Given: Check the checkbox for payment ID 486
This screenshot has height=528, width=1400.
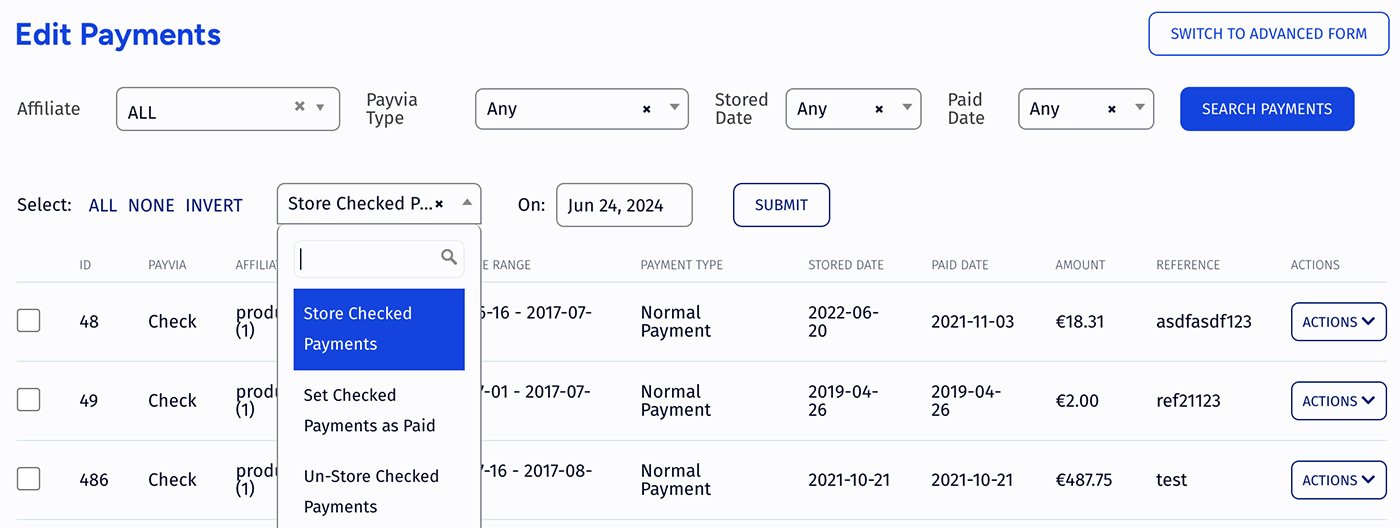Looking at the screenshot, I should click(29, 479).
